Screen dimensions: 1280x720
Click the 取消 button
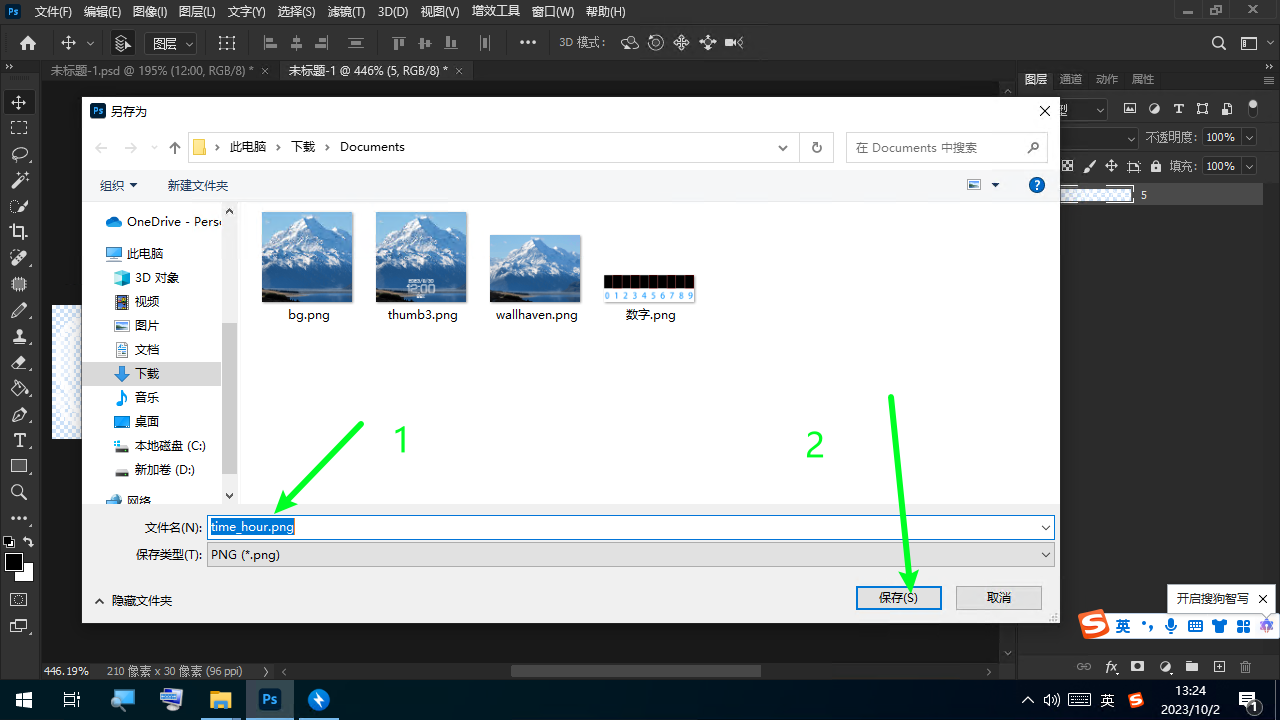(x=998, y=597)
